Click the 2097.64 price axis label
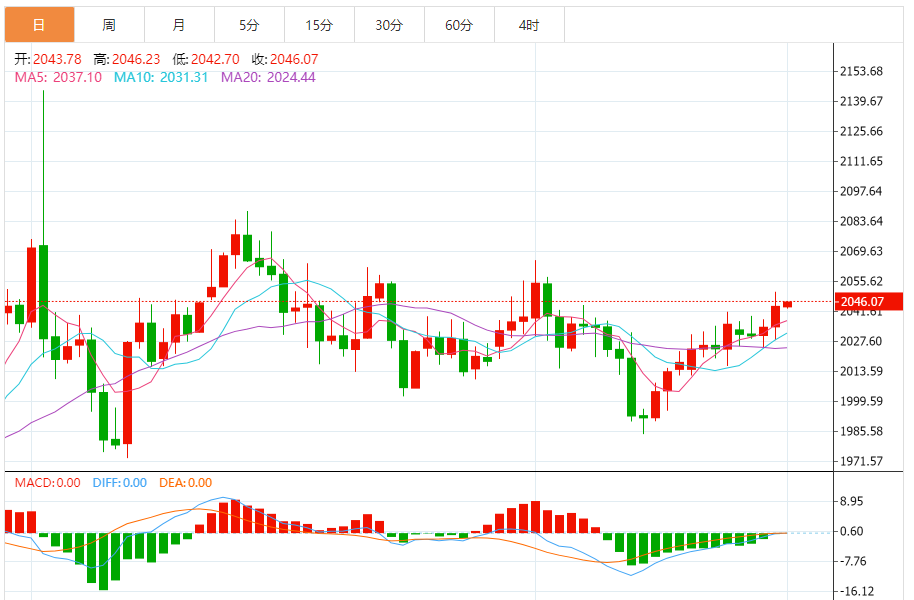Viewport: 914px width, 600px height. pyautogui.click(x=861, y=191)
